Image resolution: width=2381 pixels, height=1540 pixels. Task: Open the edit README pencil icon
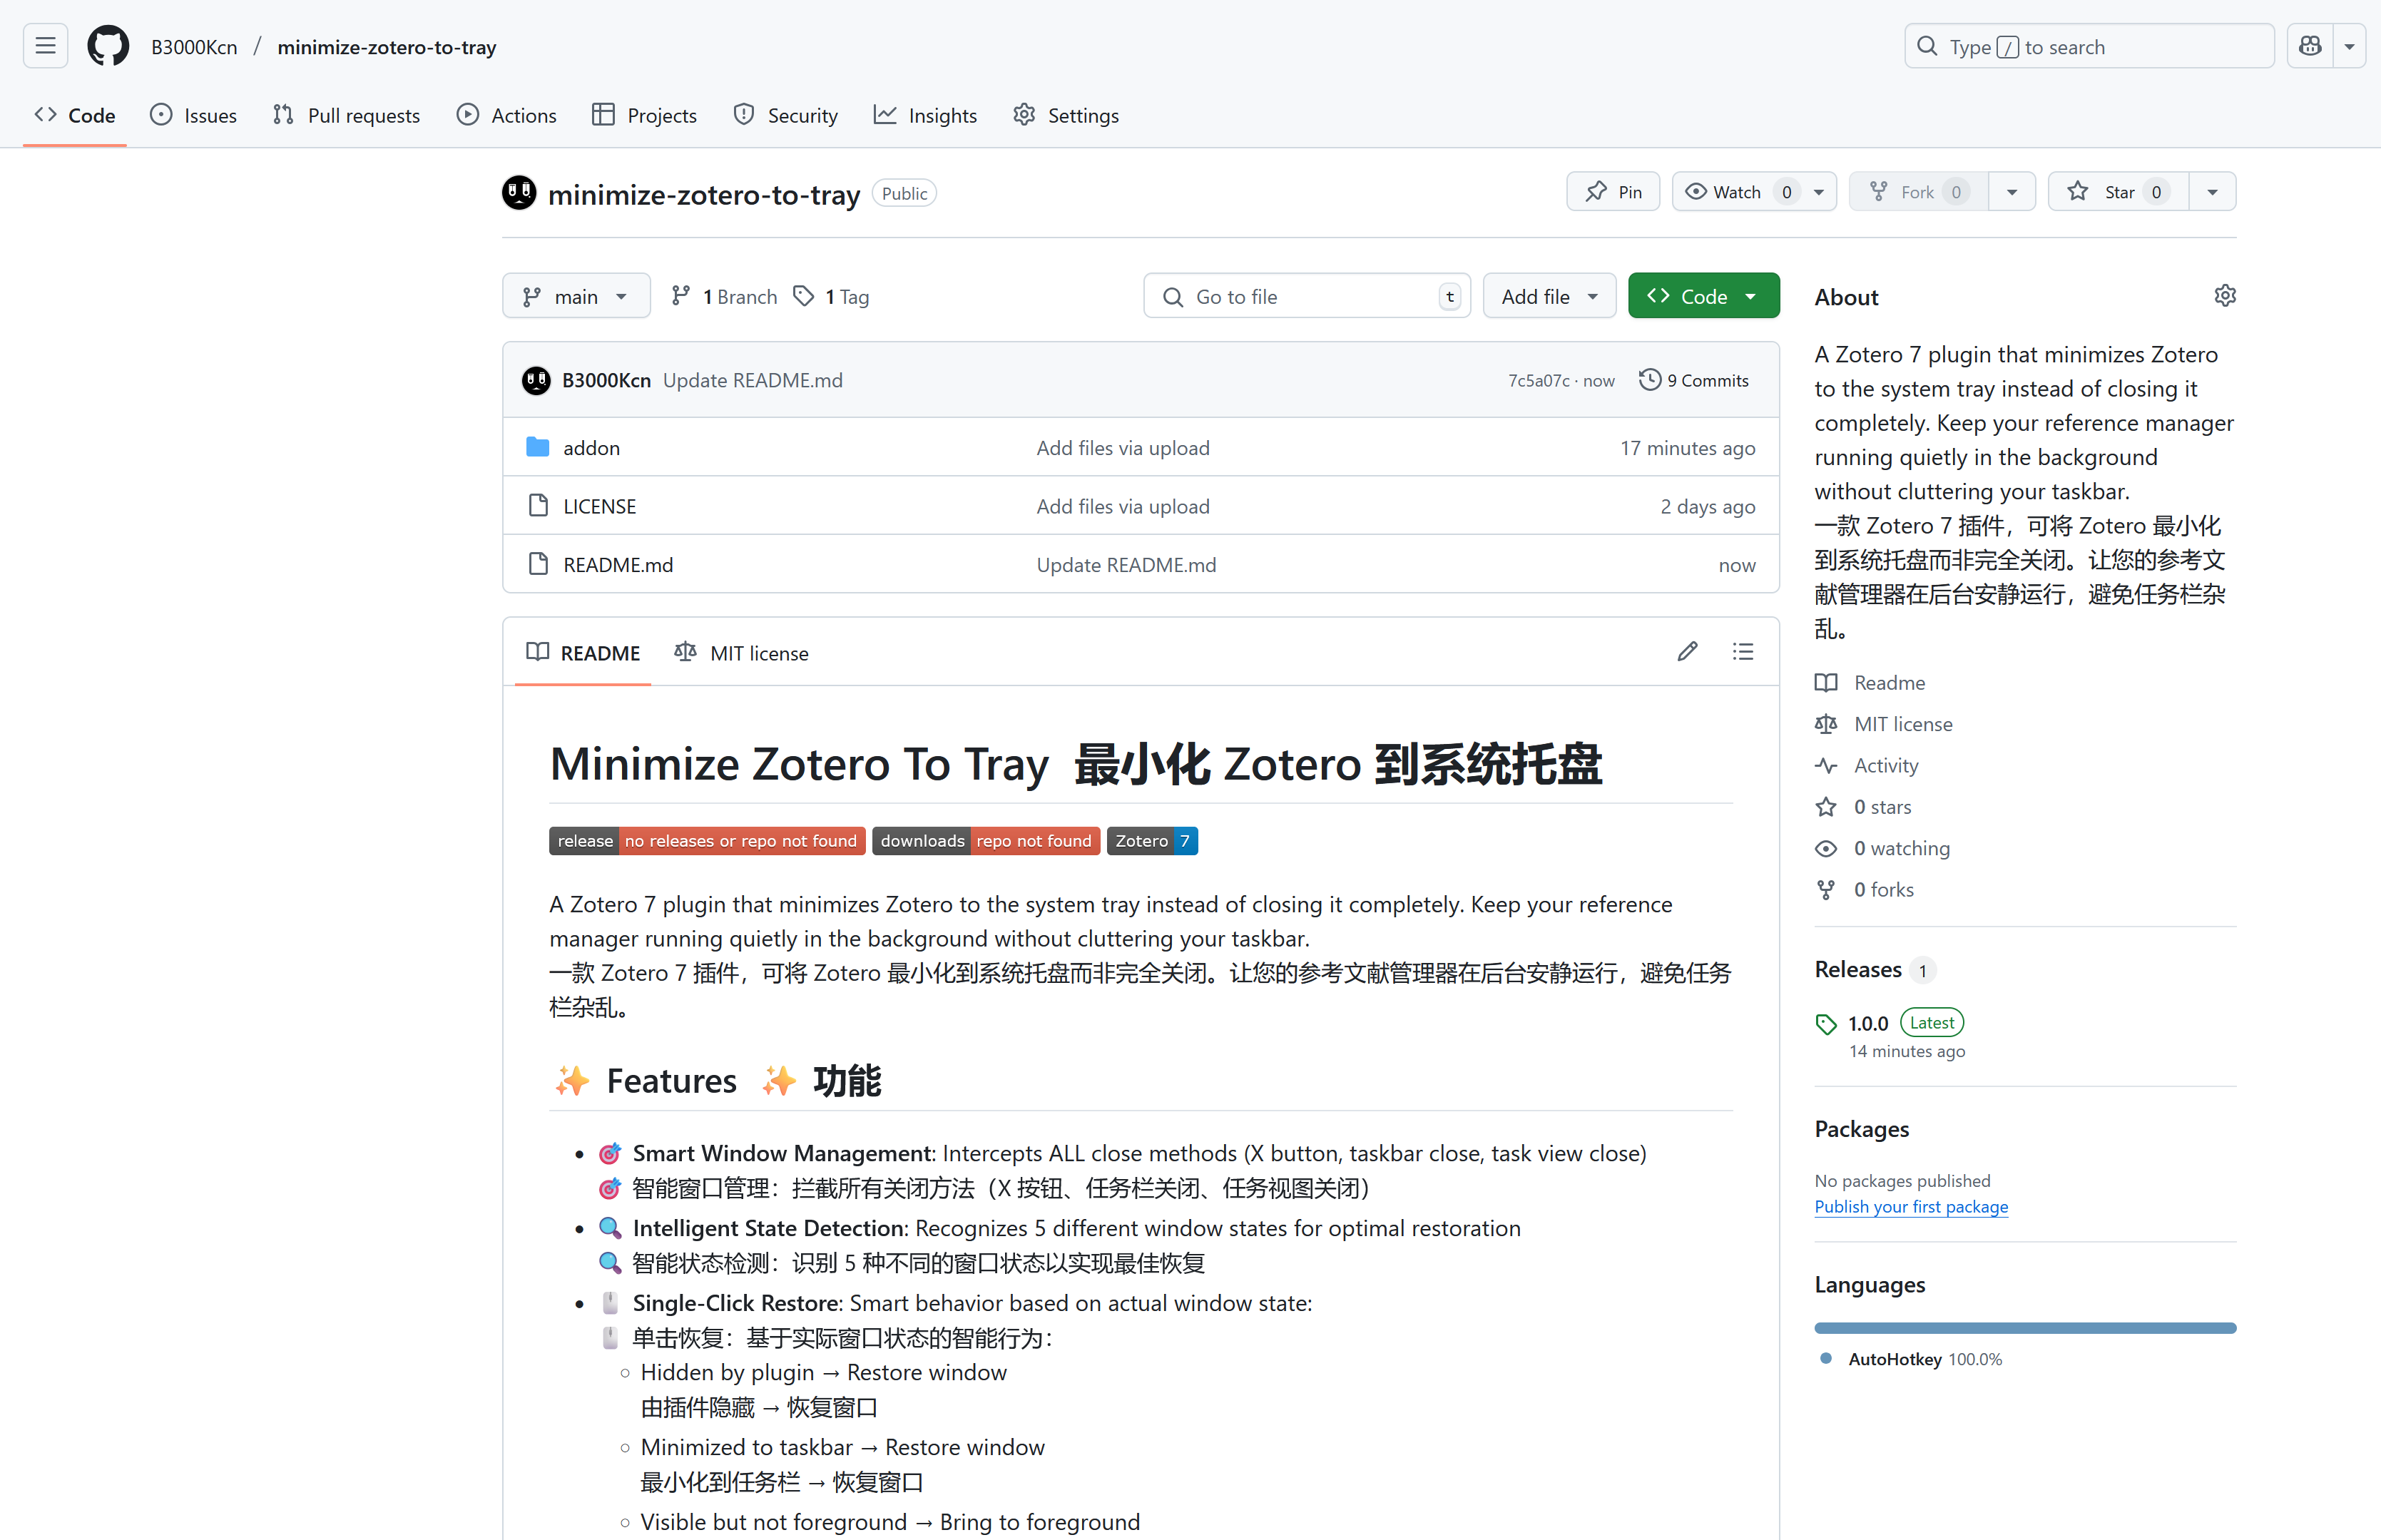1687,651
